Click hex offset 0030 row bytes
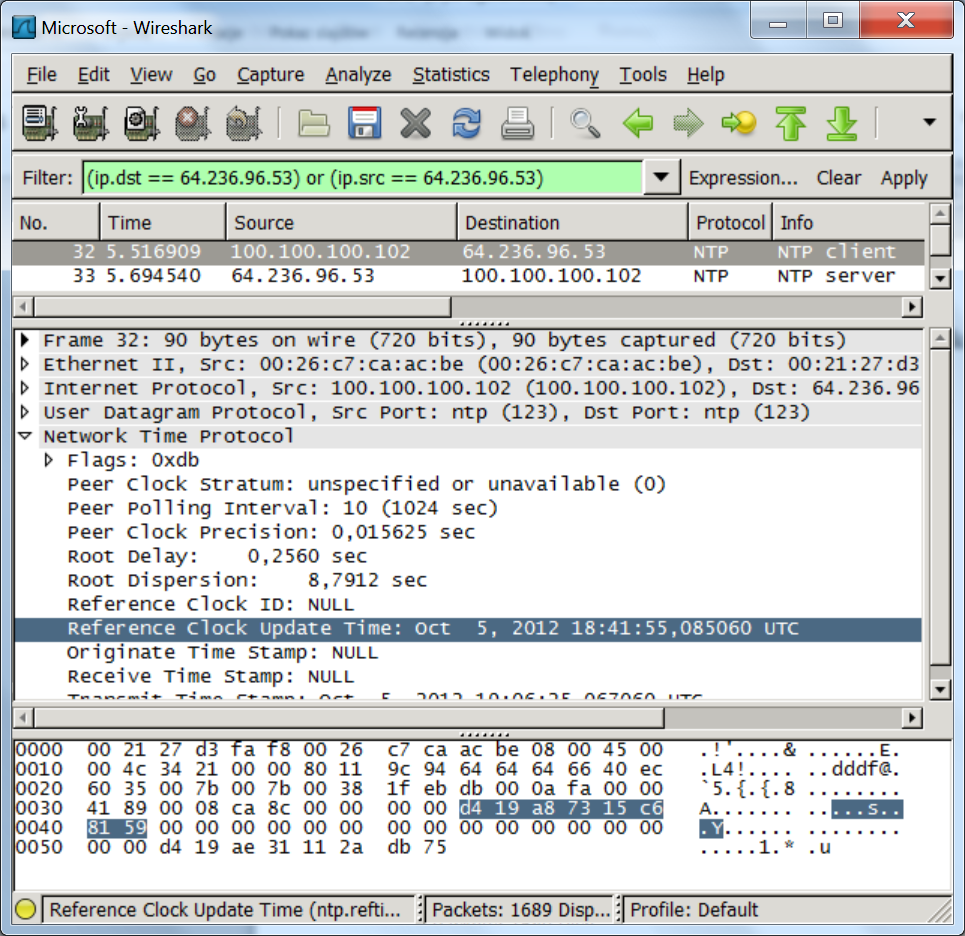Screen dimensions: 965x936 (x=375, y=808)
